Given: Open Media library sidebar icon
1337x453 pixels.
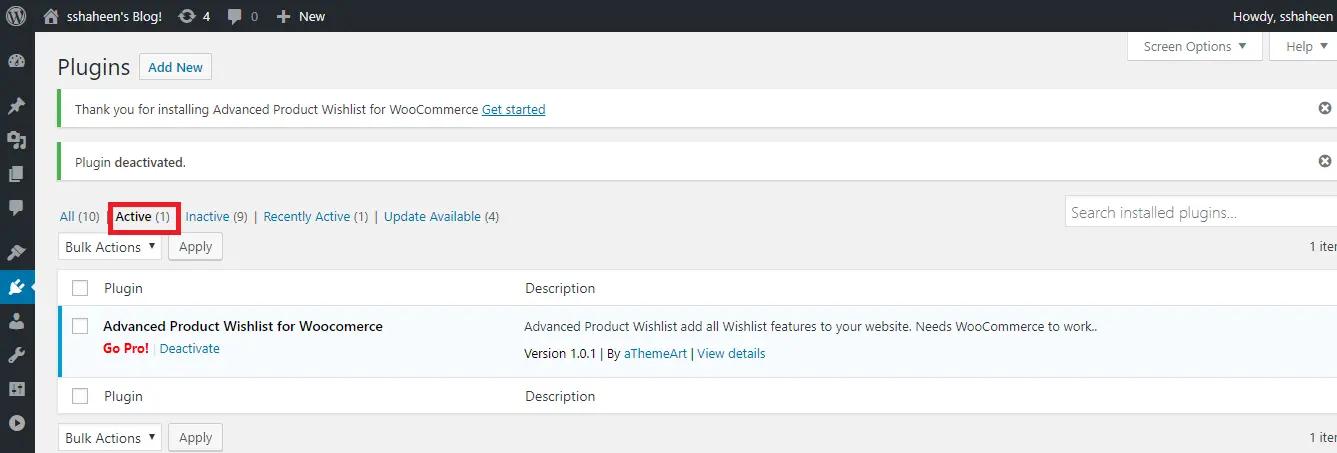Looking at the screenshot, I should click(16, 140).
